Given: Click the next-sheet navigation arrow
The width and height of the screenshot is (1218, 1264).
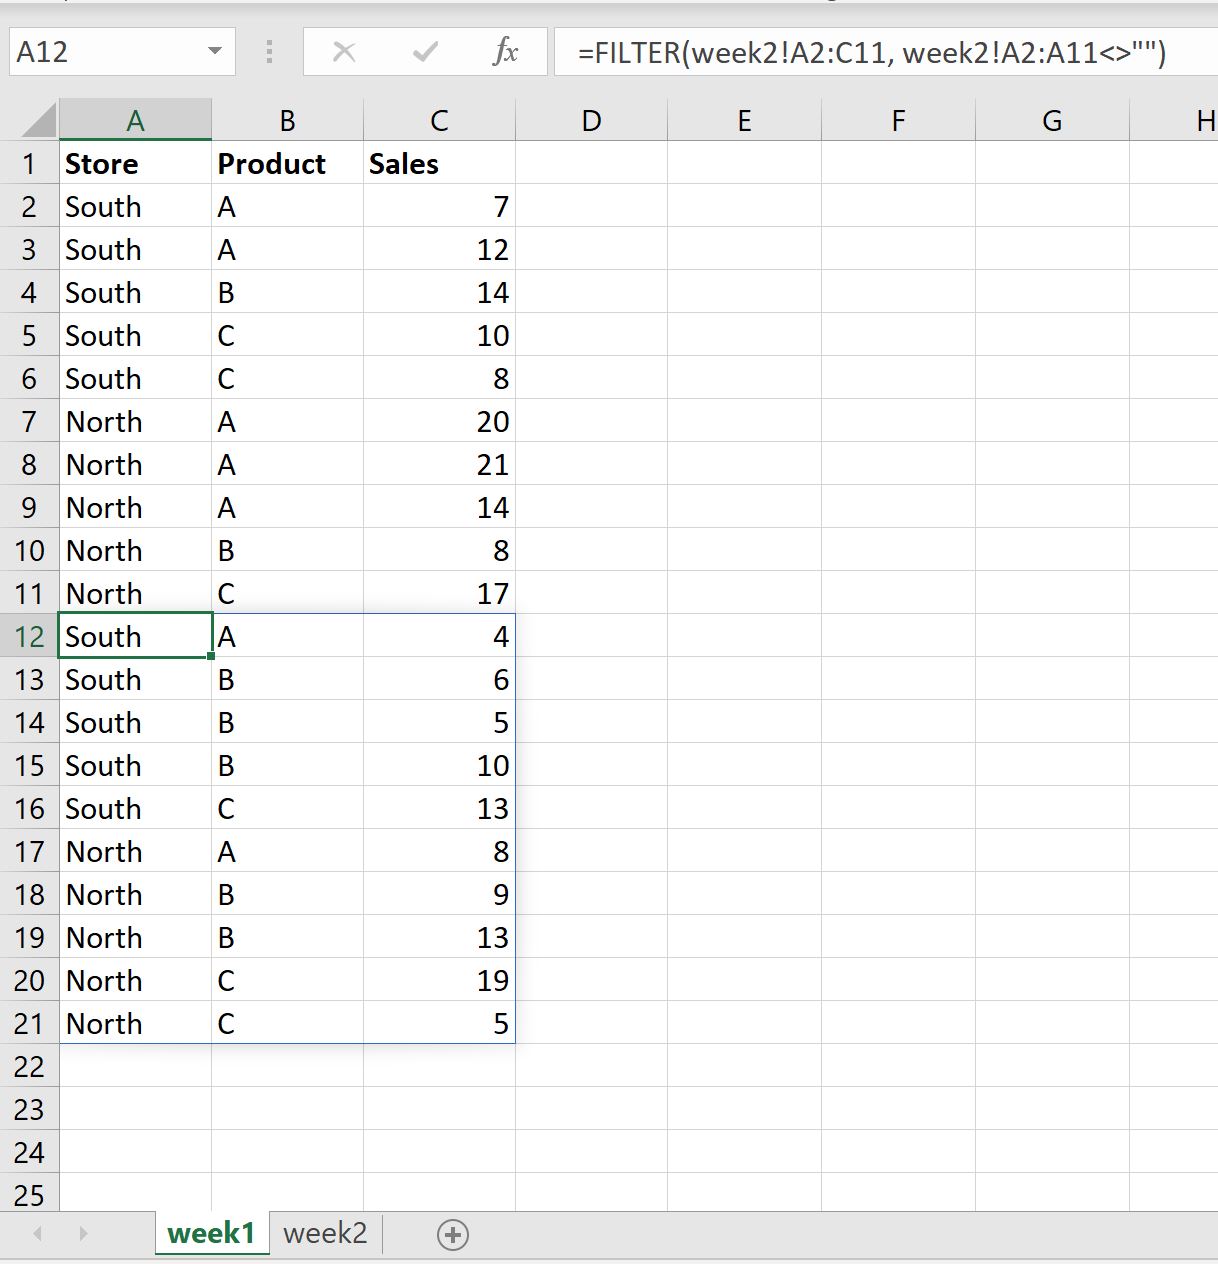Looking at the screenshot, I should (84, 1234).
